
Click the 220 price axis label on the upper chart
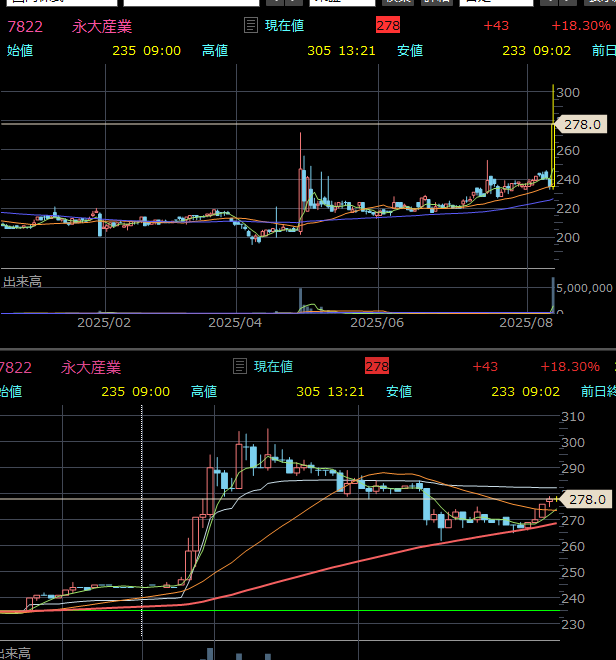click(x=568, y=208)
